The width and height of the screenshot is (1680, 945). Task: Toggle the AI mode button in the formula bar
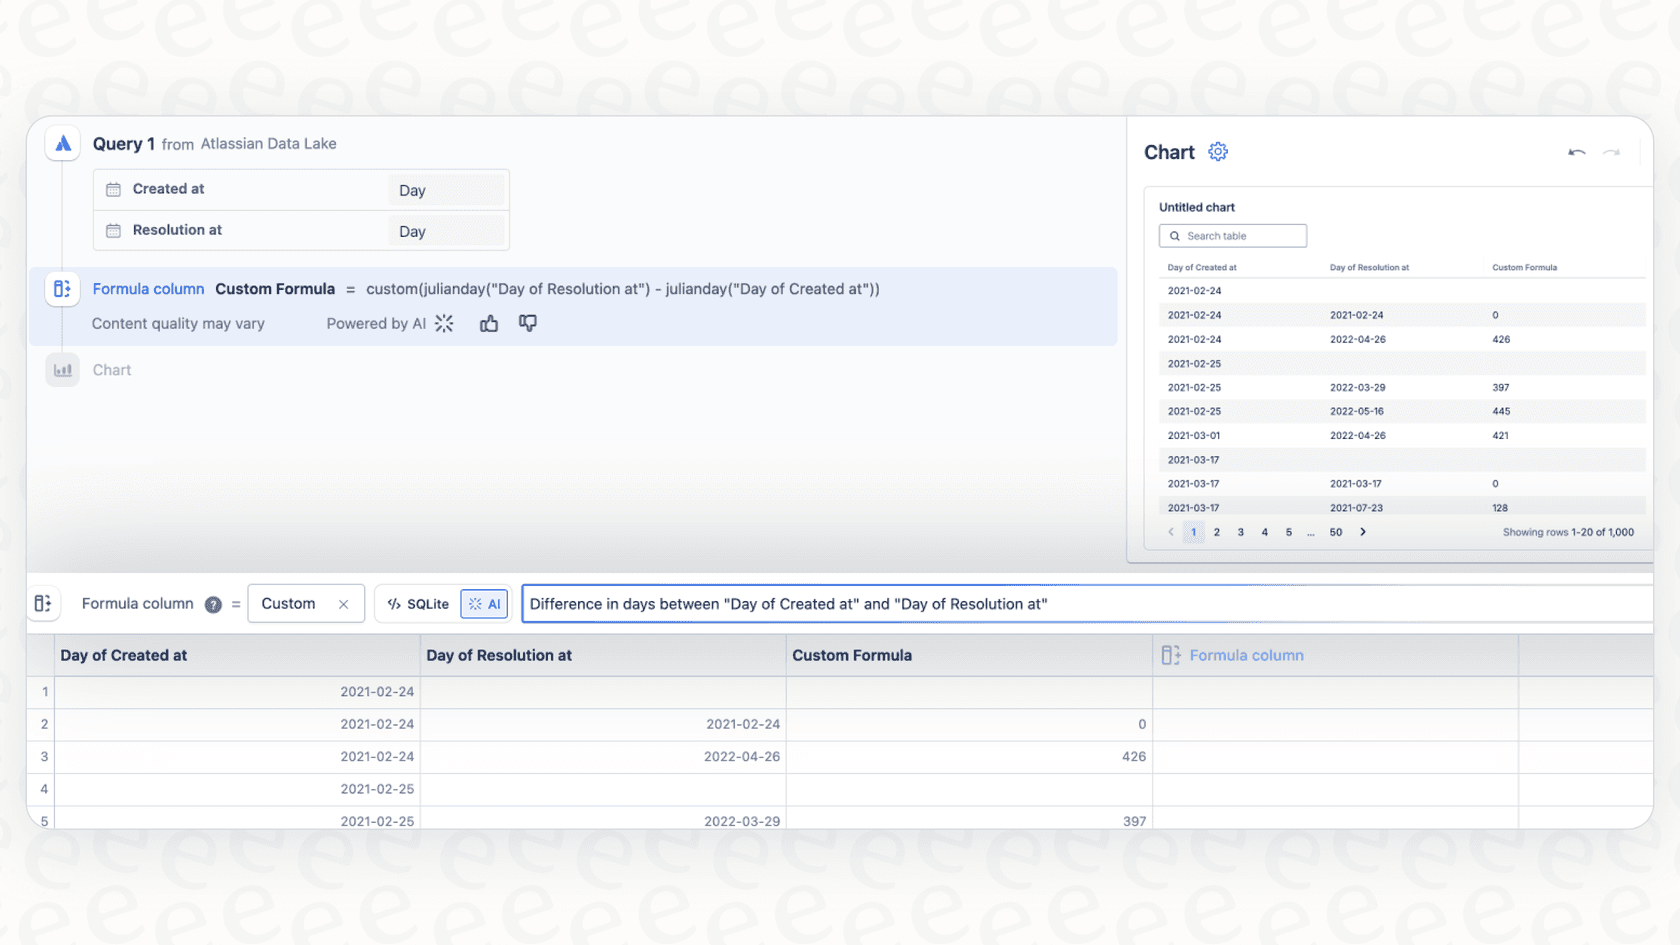pos(484,603)
